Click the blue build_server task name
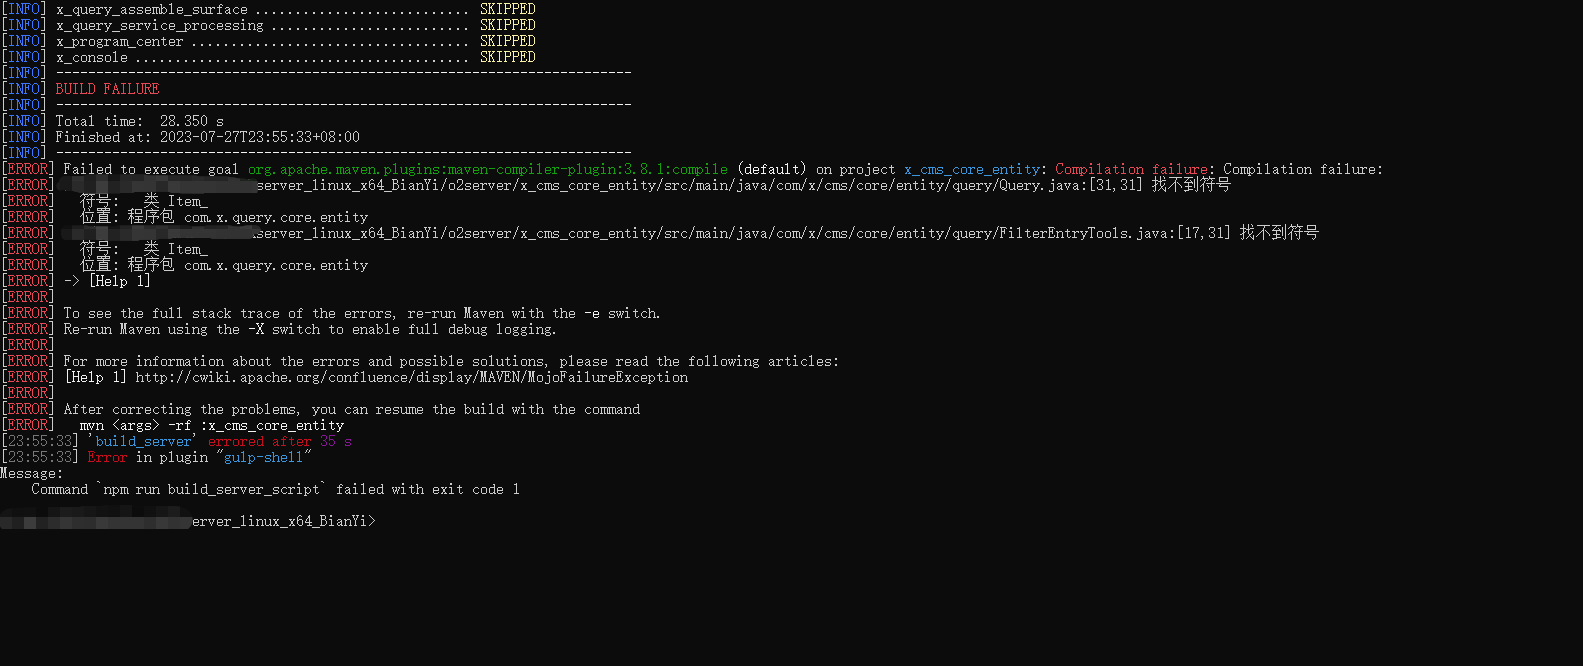The image size is (1583, 666). 143,441
